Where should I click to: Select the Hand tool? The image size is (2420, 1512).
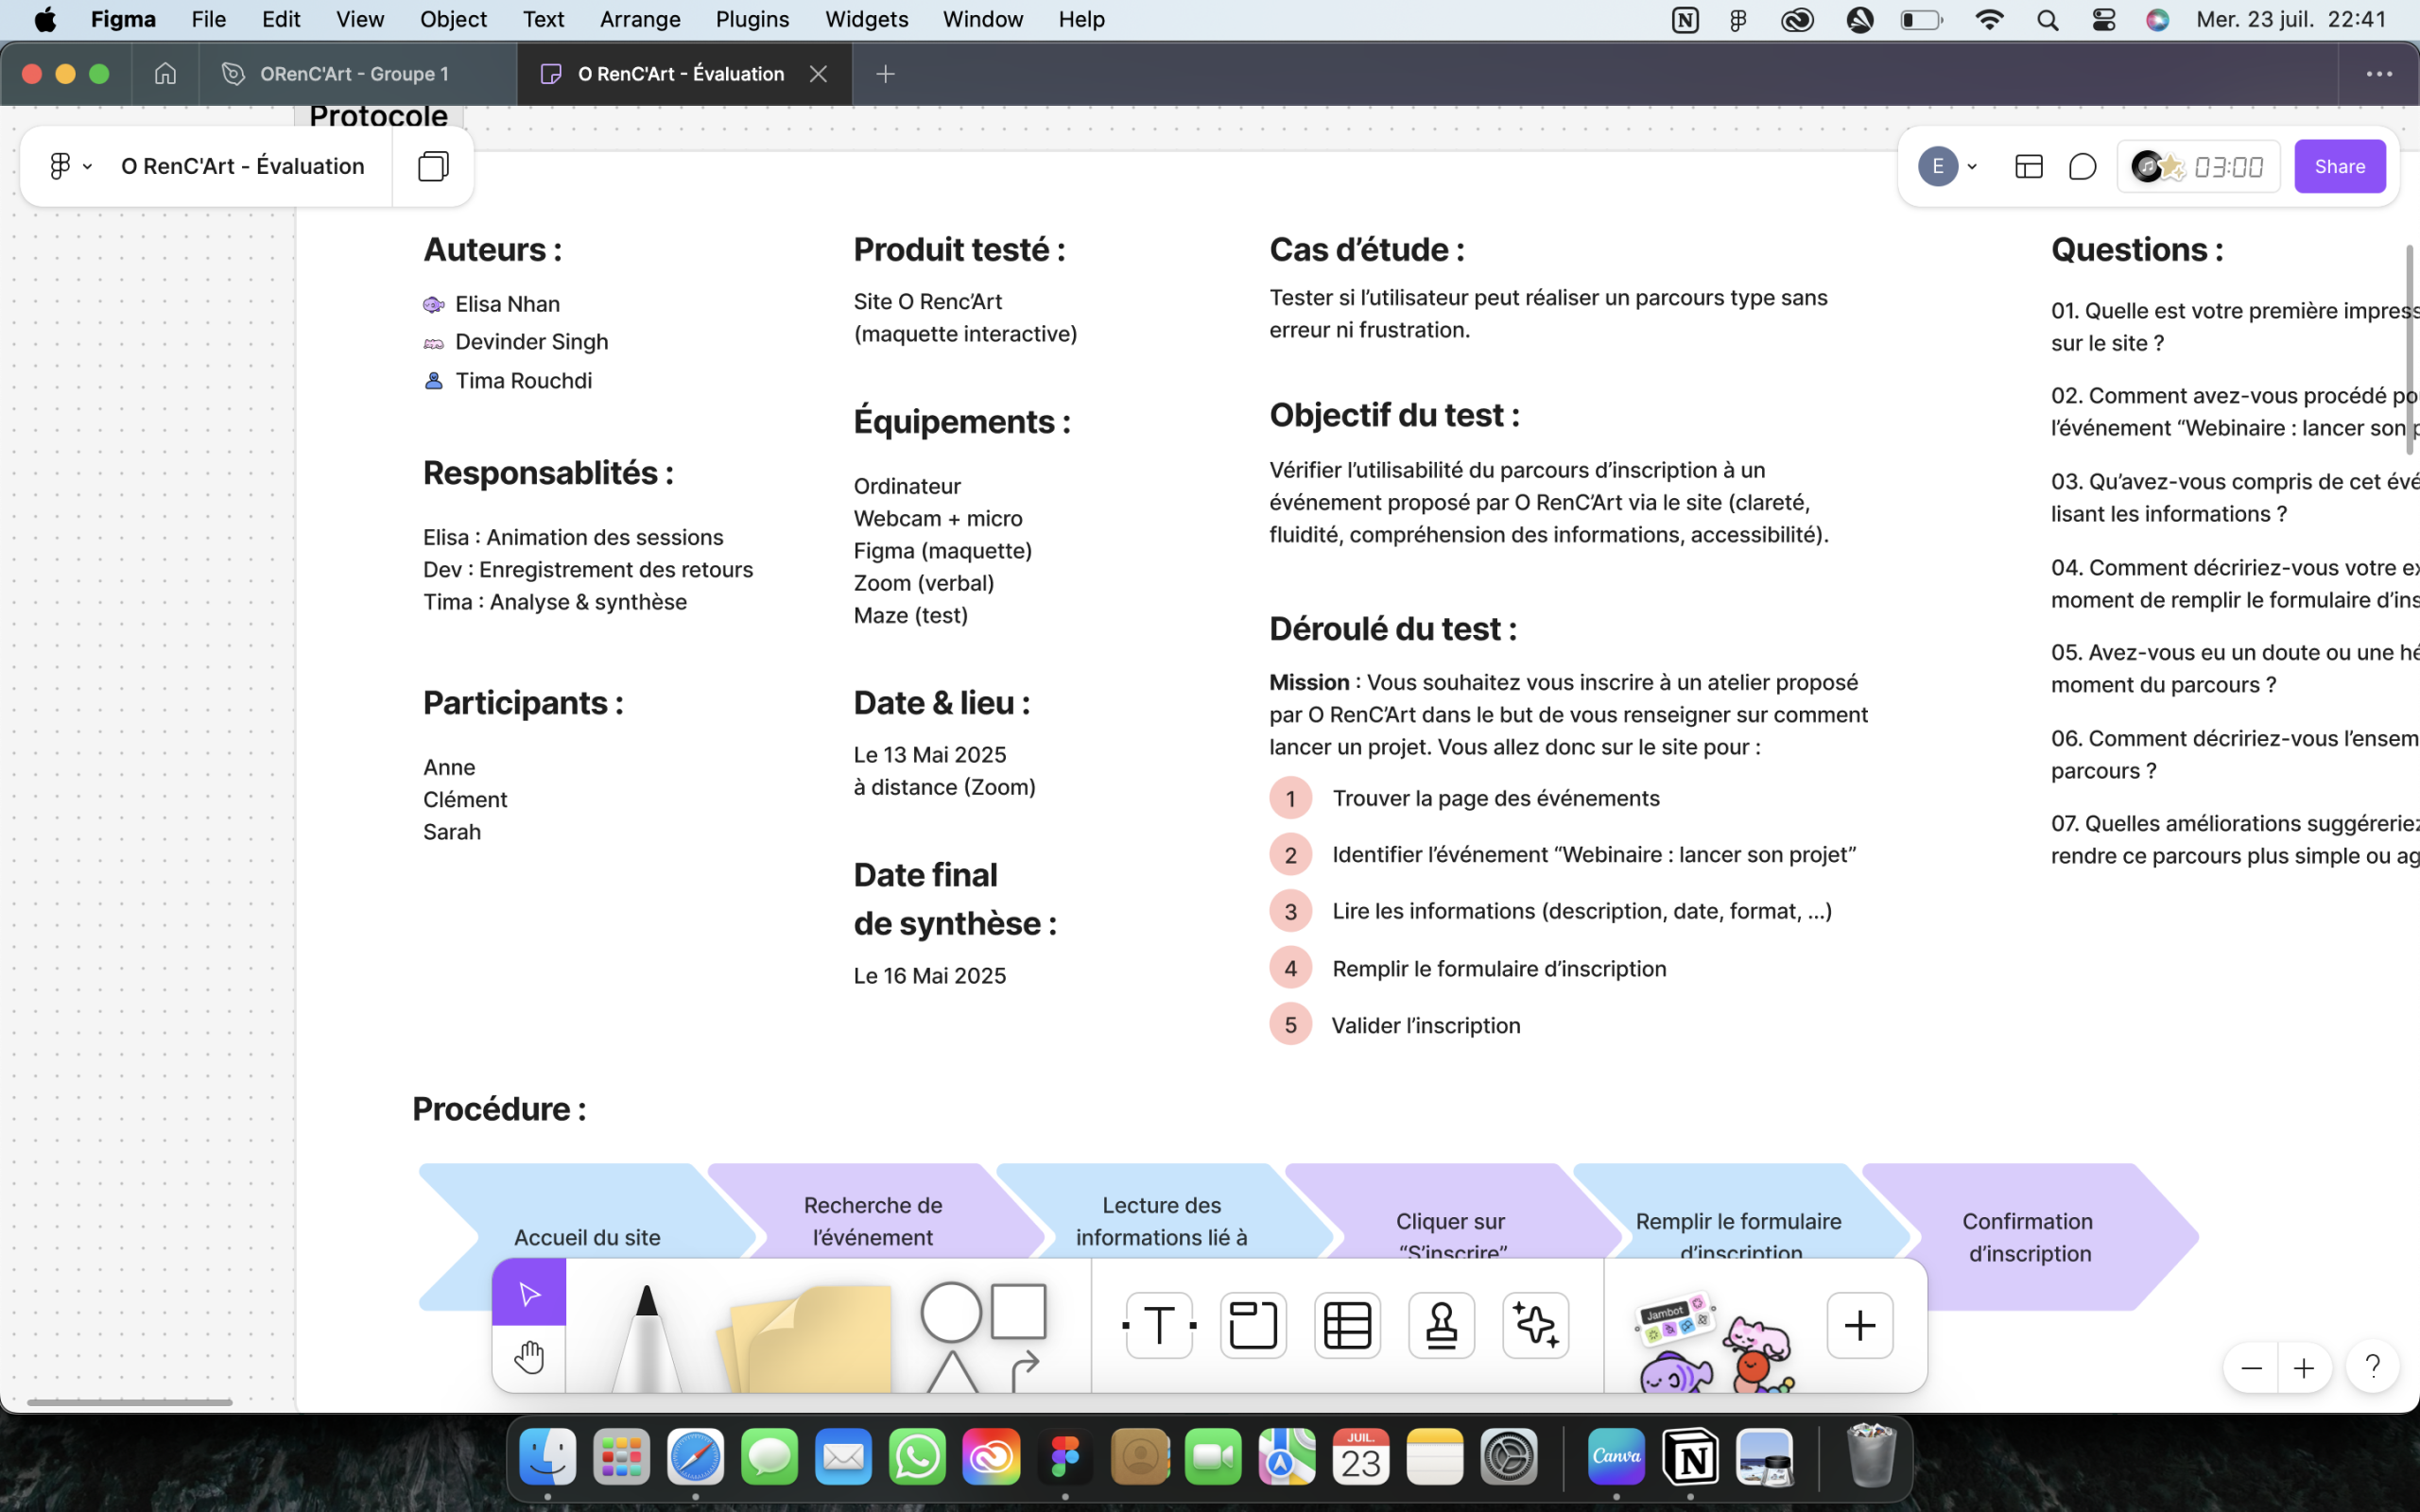tap(529, 1357)
